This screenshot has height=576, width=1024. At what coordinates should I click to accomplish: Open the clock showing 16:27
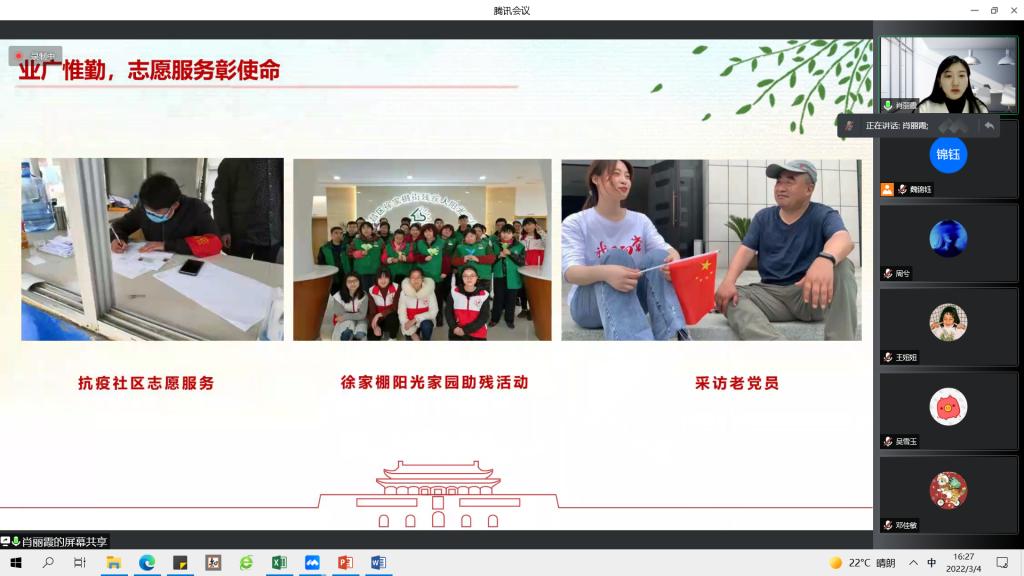[963, 562]
